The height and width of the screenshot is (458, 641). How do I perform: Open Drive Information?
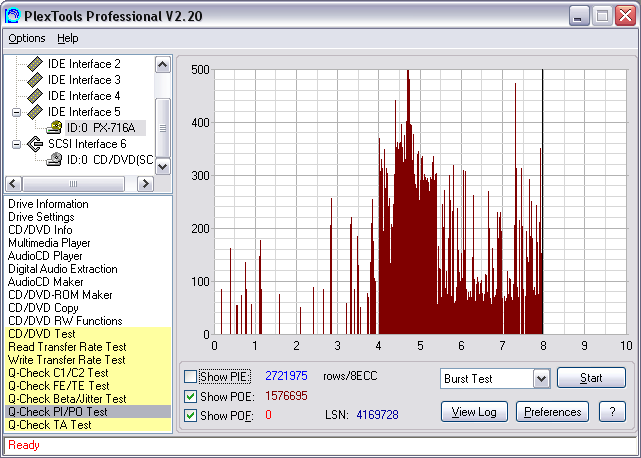click(48, 204)
